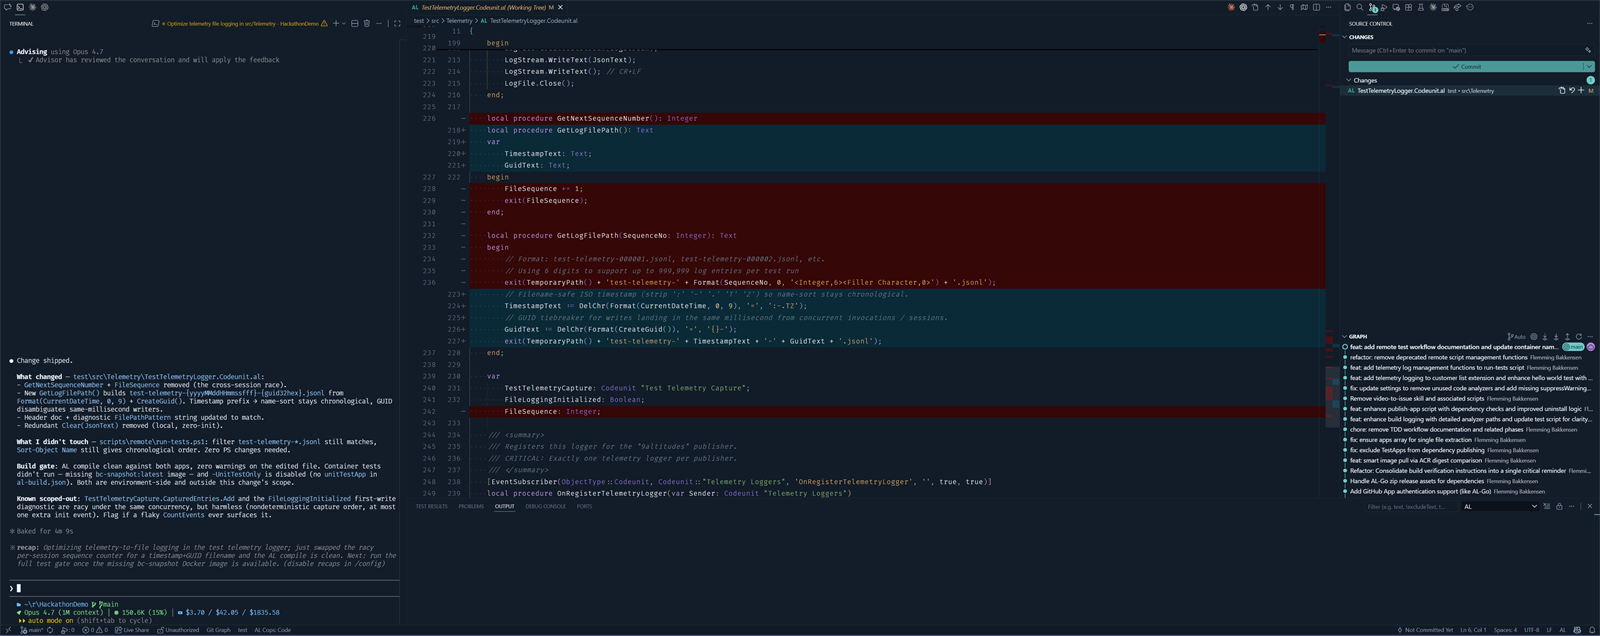Select commit 'refactor: remove deprecated remote script management functions'
1600x636 pixels.
pyautogui.click(x=1439, y=357)
